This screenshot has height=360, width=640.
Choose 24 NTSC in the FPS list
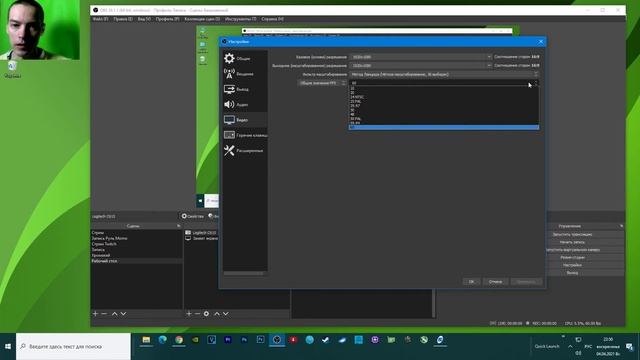(444, 97)
